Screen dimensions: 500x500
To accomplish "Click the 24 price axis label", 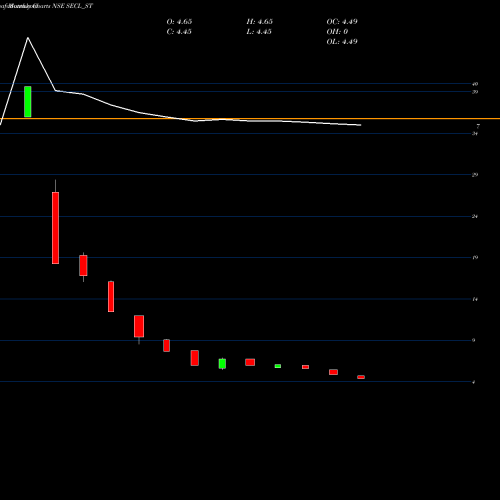I will (475, 217).
